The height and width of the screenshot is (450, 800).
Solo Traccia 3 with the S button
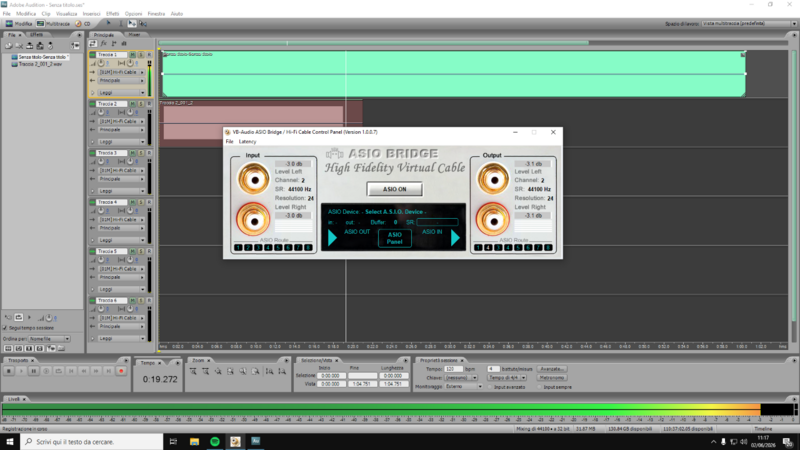tap(141, 153)
